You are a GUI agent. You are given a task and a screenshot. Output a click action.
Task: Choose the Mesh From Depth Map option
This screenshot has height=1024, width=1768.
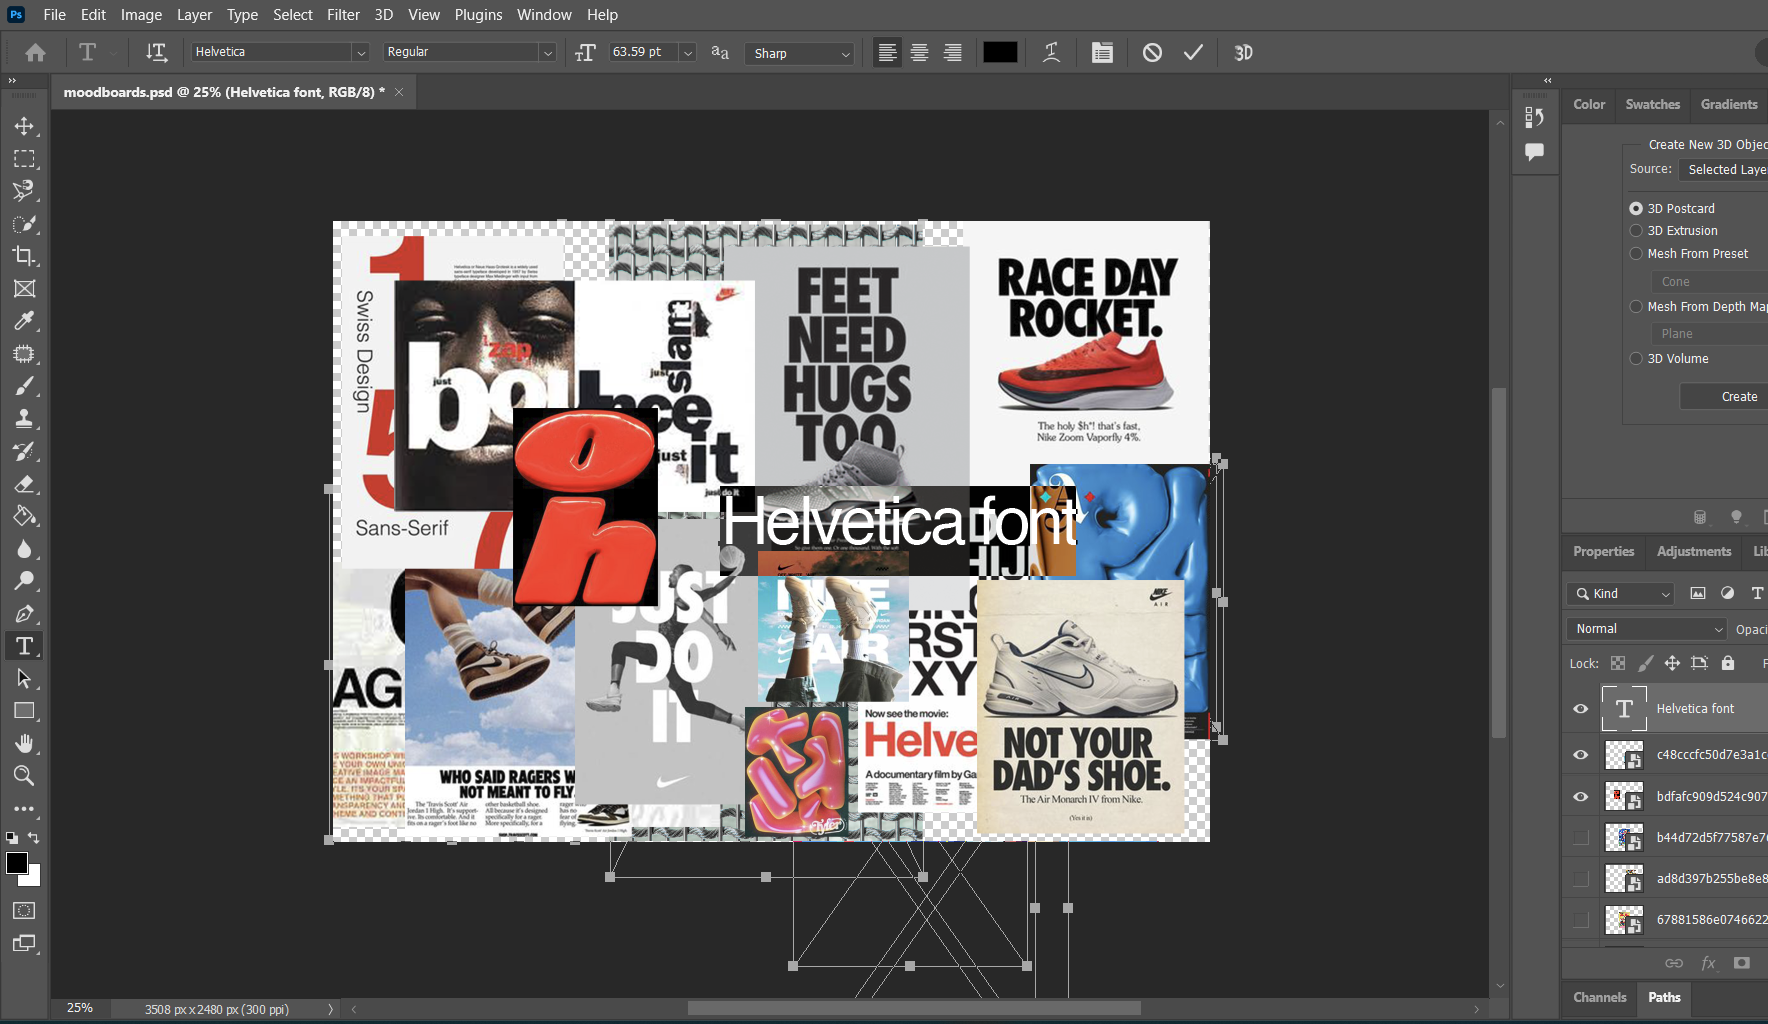click(1636, 306)
